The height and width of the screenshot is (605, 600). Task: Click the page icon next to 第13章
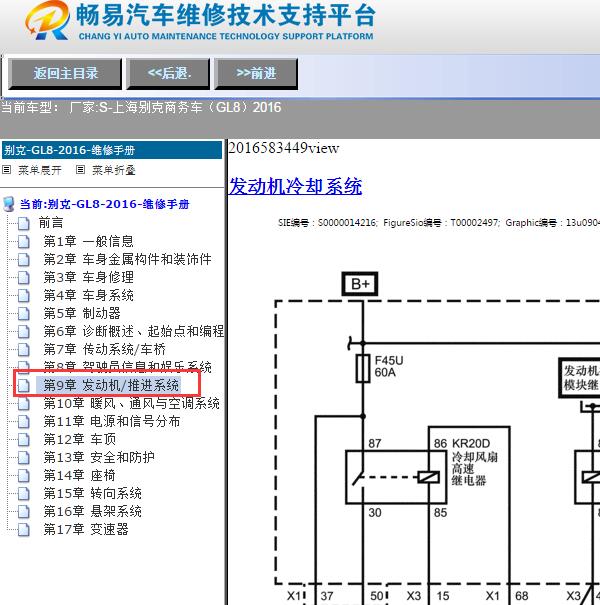pos(24,458)
